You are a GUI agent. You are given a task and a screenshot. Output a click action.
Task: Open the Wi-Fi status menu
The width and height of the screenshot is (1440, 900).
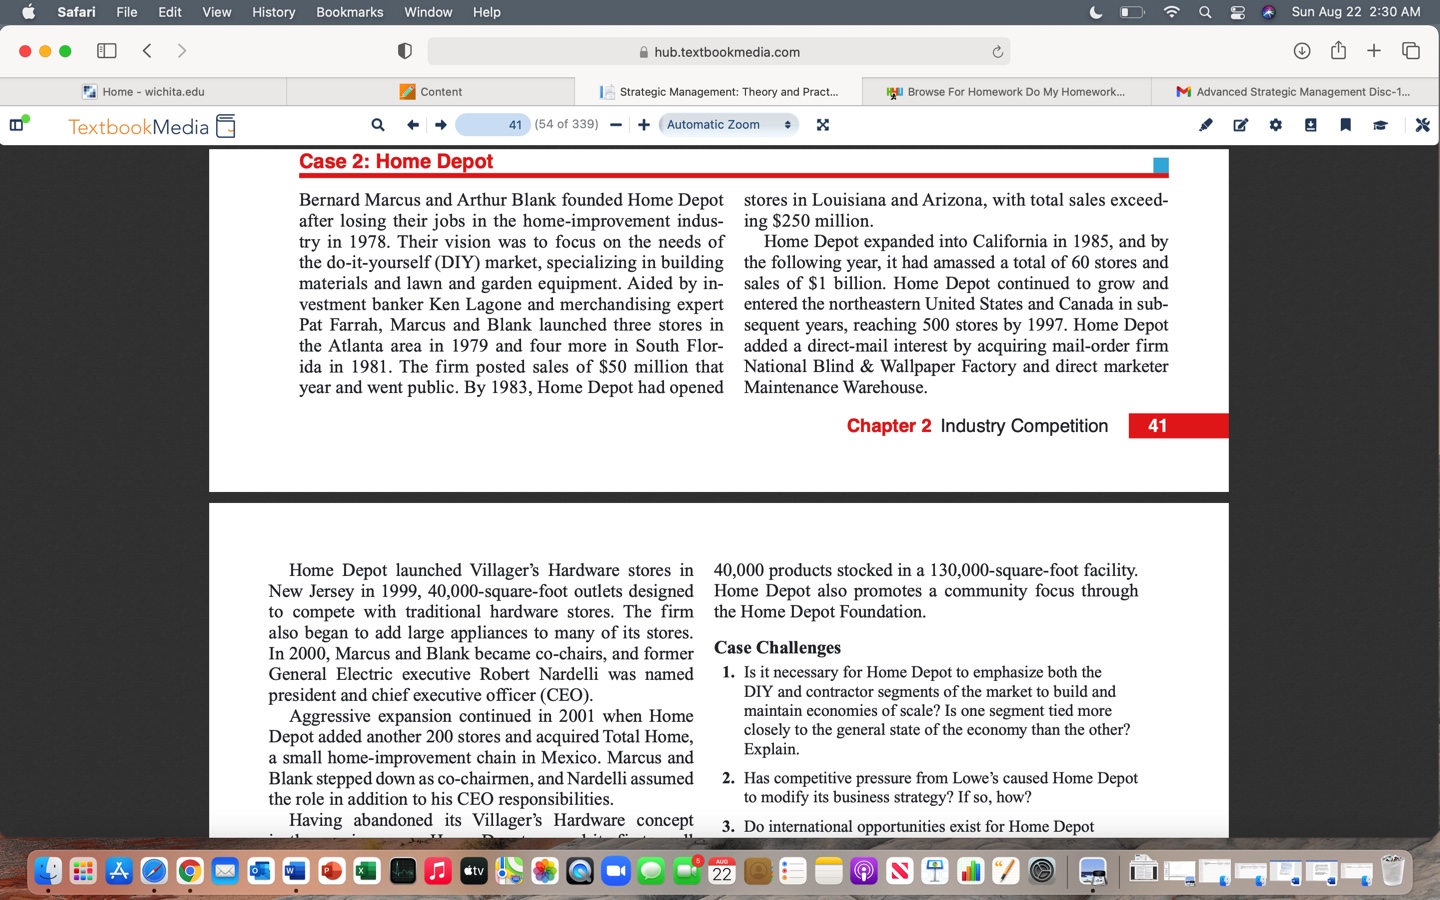[x=1172, y=12]
